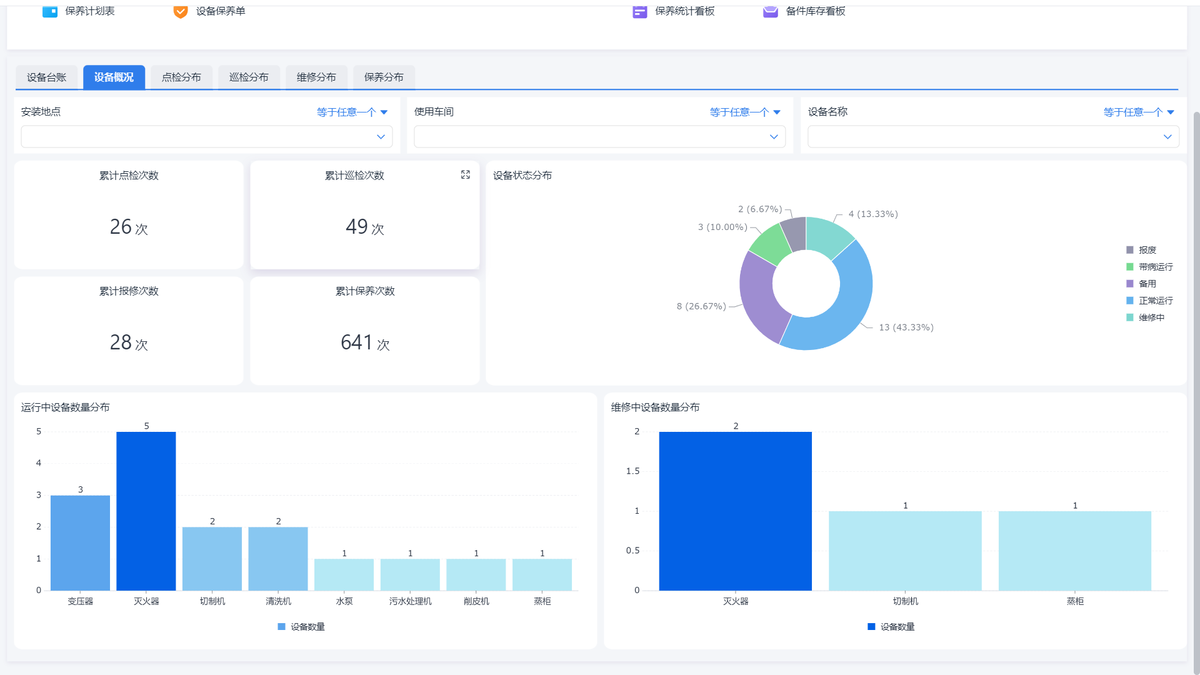
Task: Click the 保养统计看板 link text
Action: click(x=684, y=11)
